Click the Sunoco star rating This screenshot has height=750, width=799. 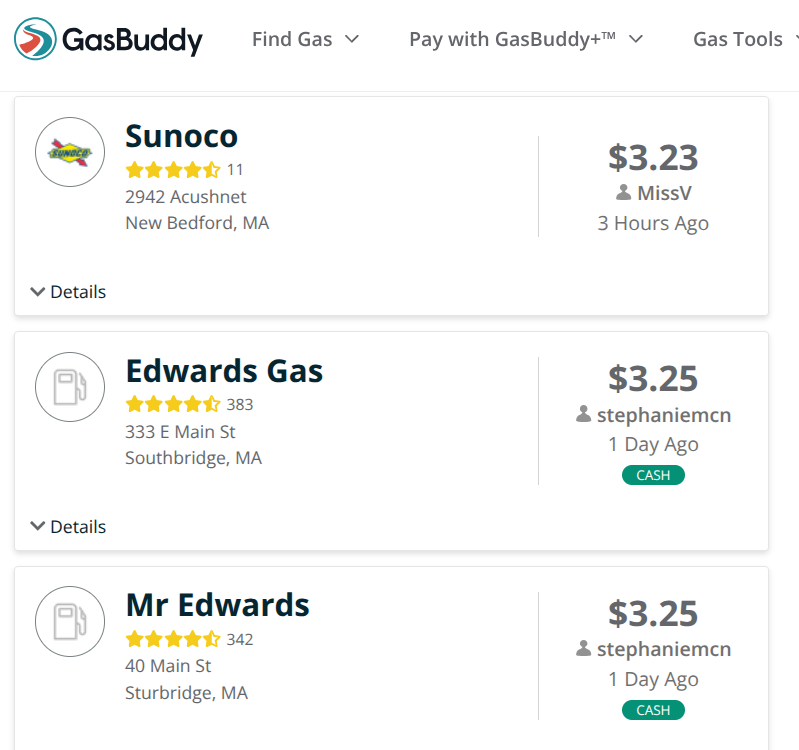(172, 170)
